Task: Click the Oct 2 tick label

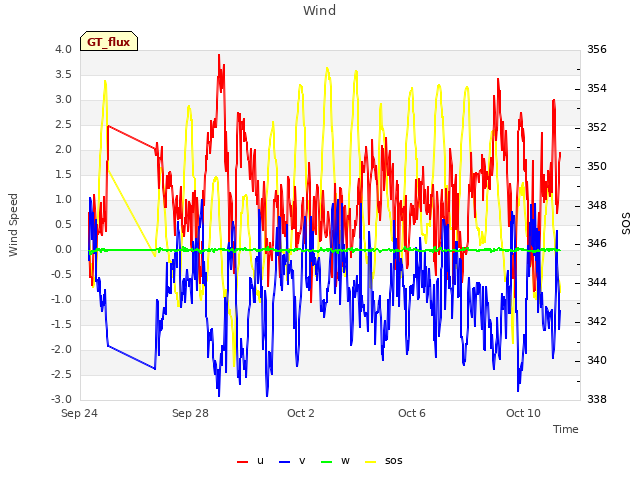Action: [301, 413]
